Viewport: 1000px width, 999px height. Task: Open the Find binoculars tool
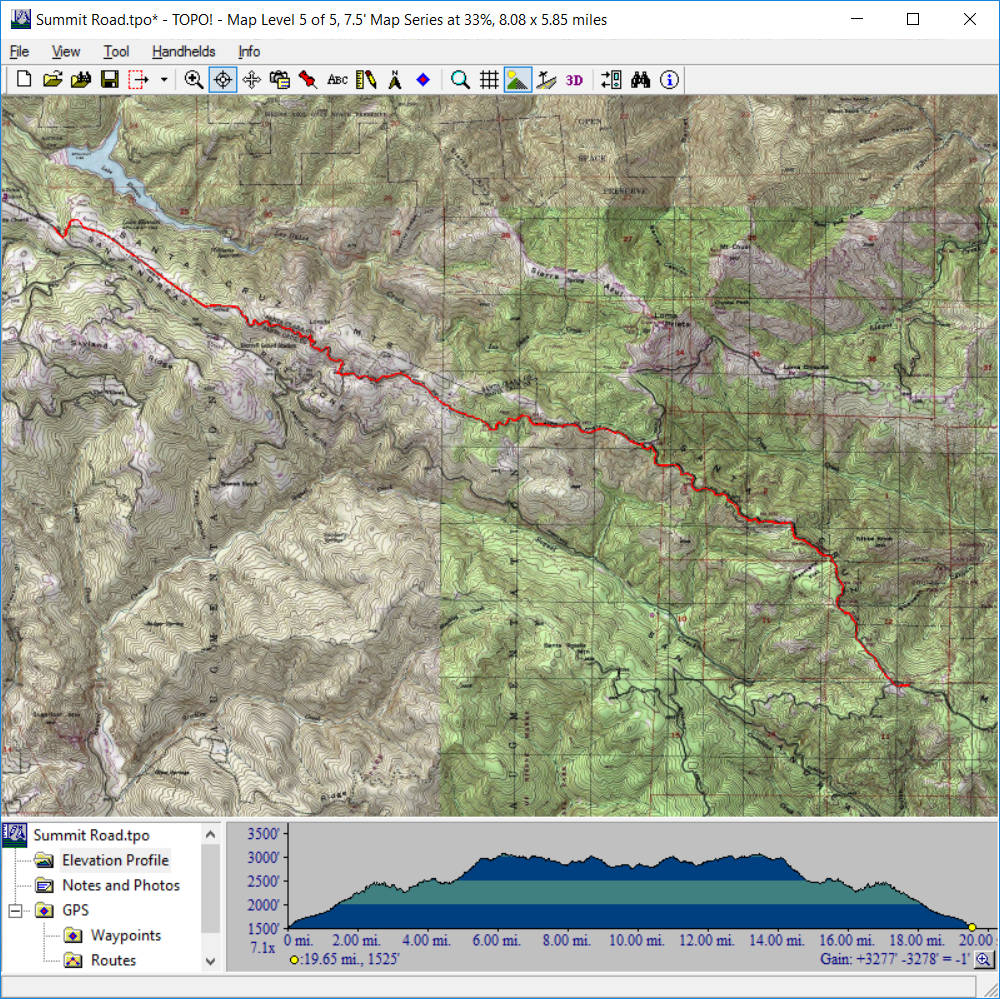[x=641, y=80]
